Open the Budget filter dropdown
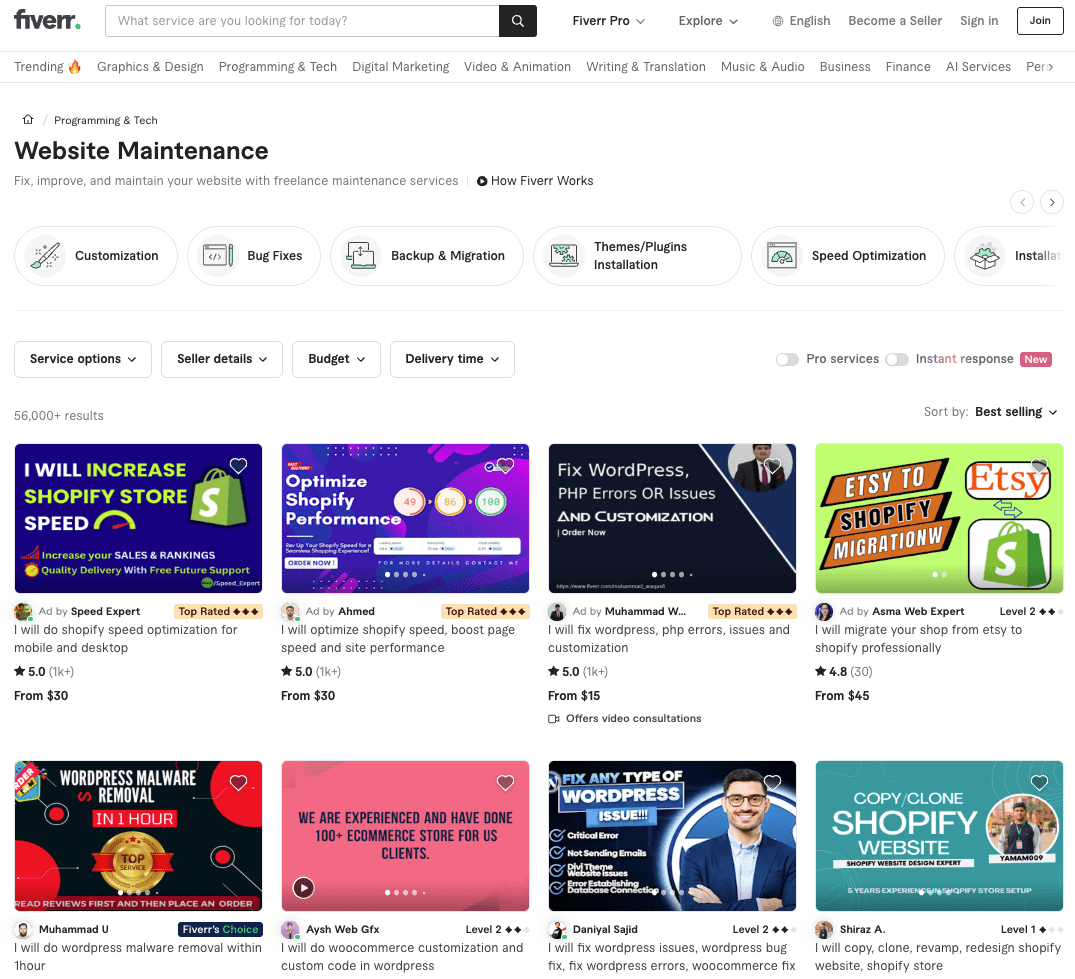This screenshot has height=979, width=1075. tap(337, 359)
